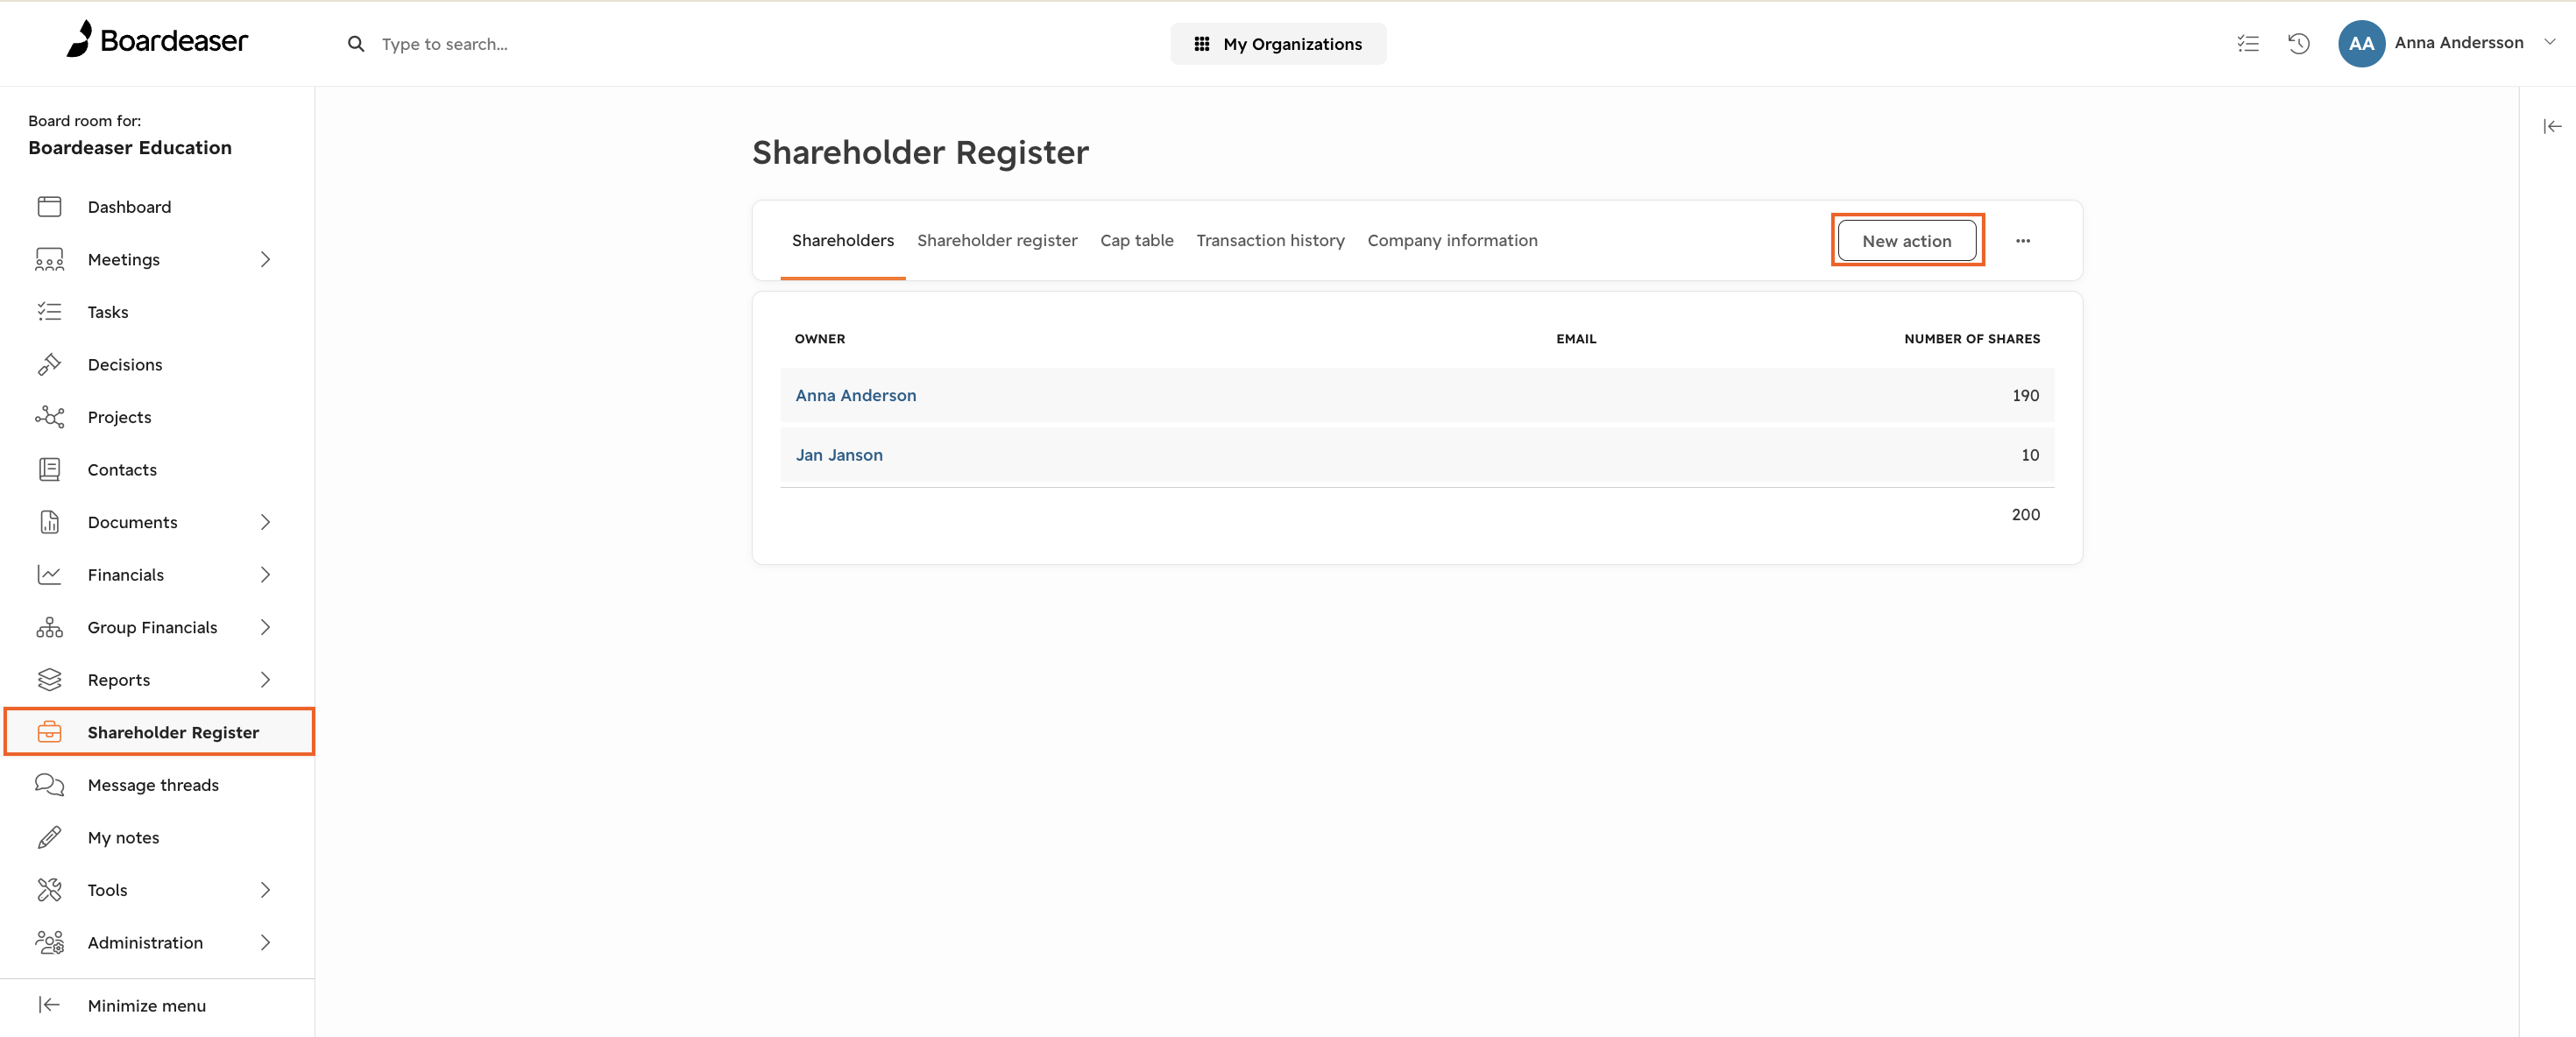Open shareholder Jan Janson

[839, 455]
